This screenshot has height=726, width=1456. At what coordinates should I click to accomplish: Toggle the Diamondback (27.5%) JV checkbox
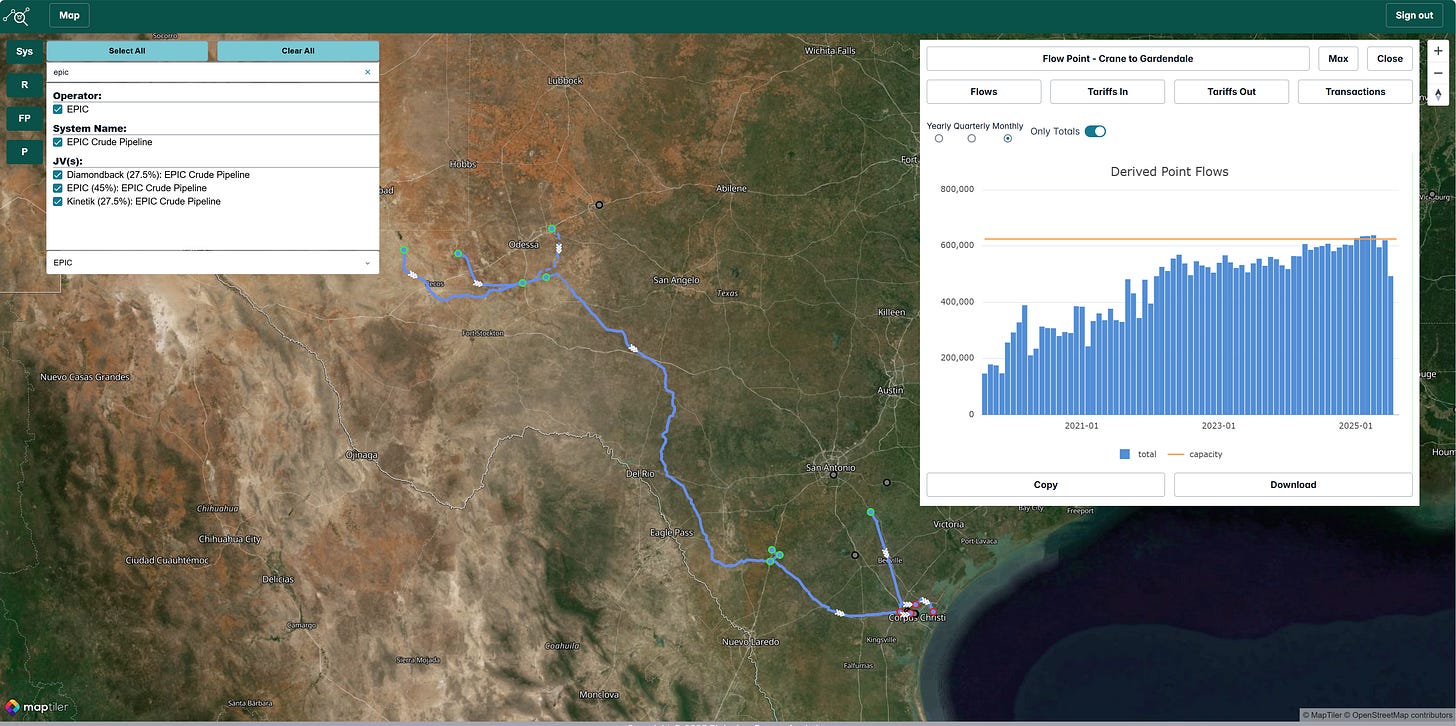[58, 175]
